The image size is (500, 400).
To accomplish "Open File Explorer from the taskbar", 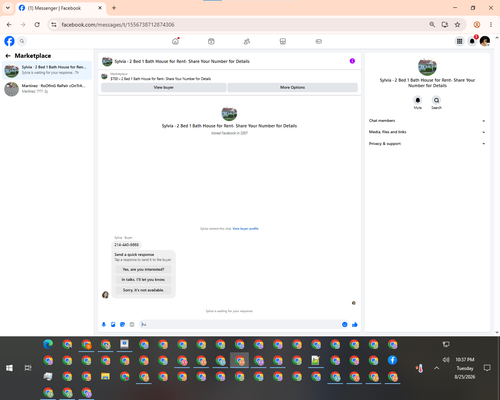I will pos(105,376).
